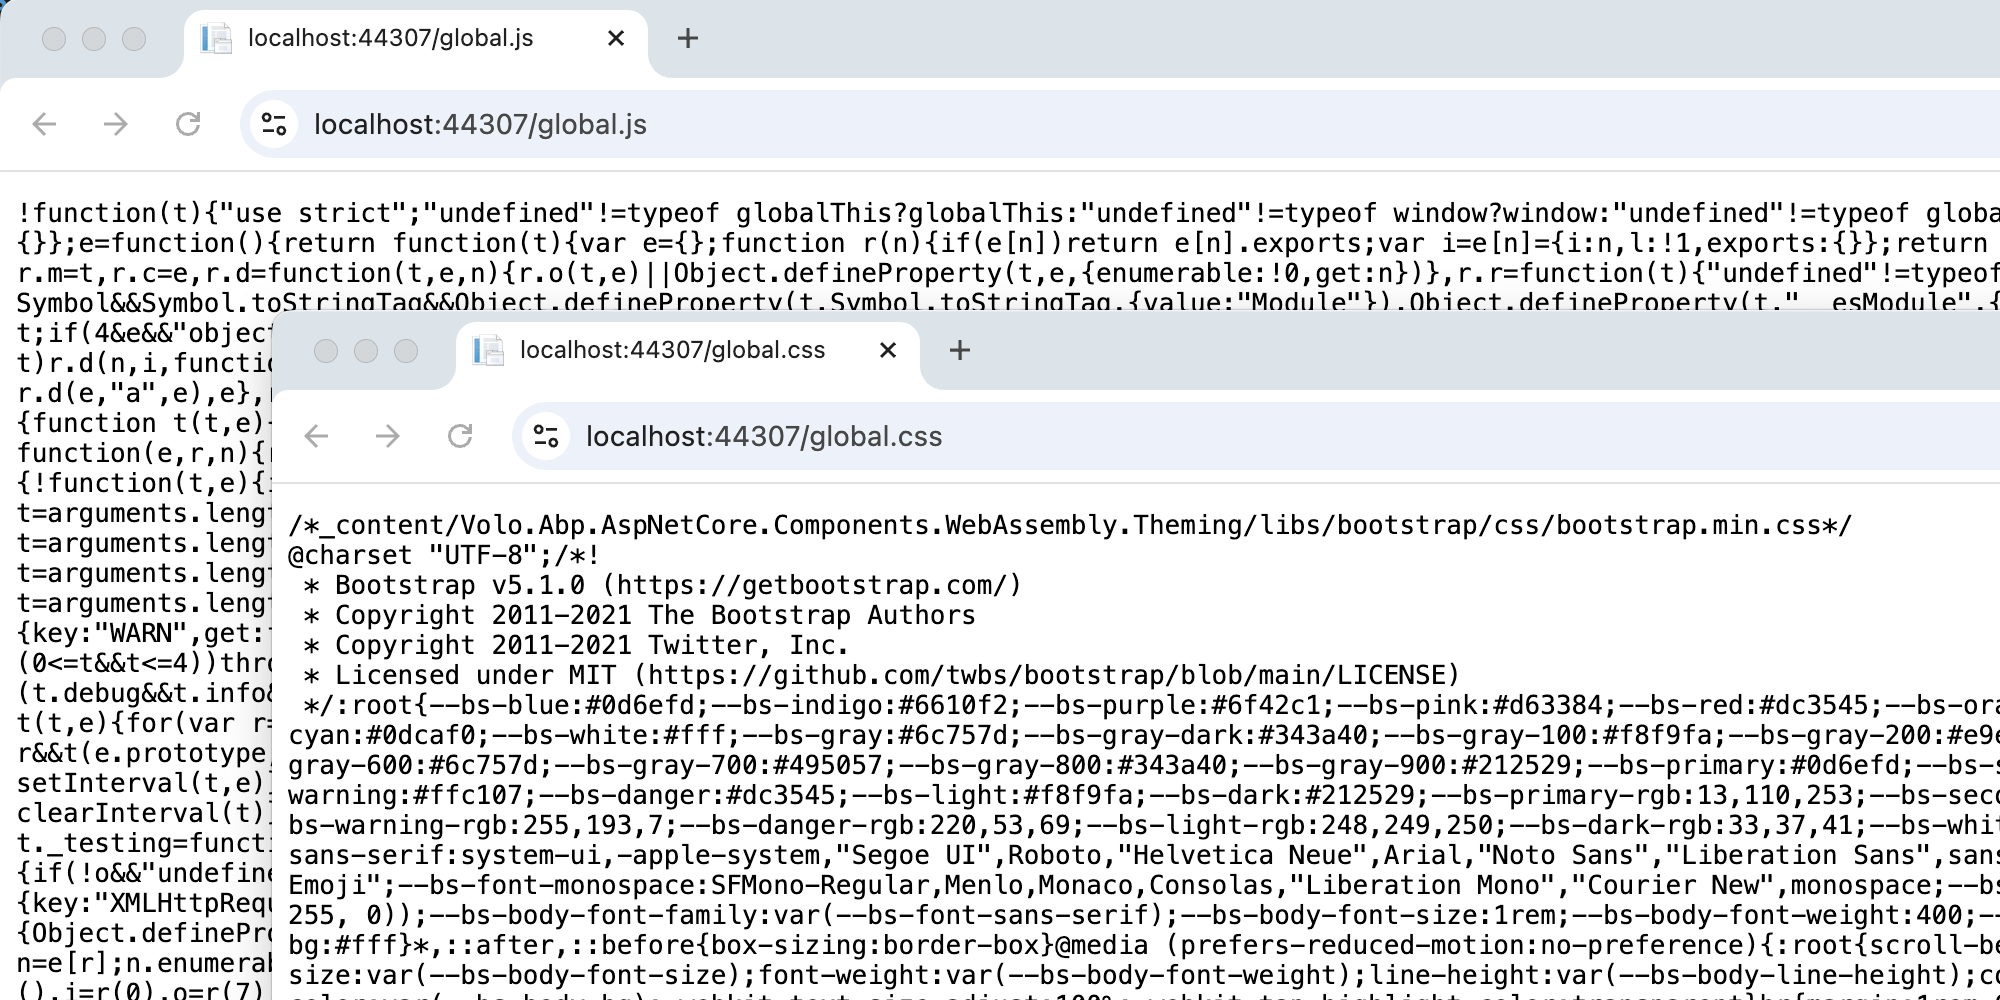Open site info icon in global.js window
2000x1000 pixels.
click(x=274, y=124)
